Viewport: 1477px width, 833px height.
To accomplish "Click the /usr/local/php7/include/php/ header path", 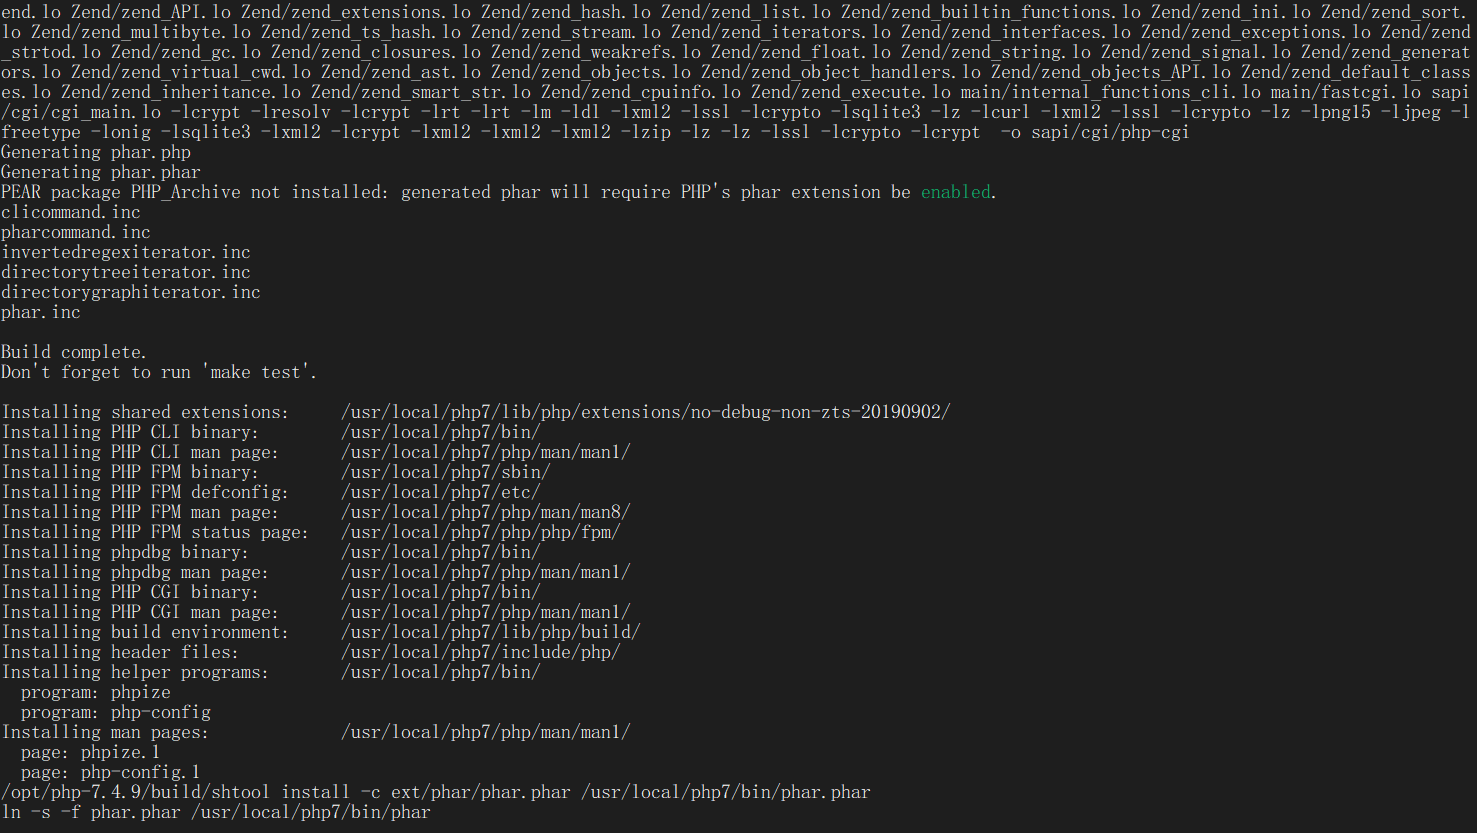I will pos(481,652).
